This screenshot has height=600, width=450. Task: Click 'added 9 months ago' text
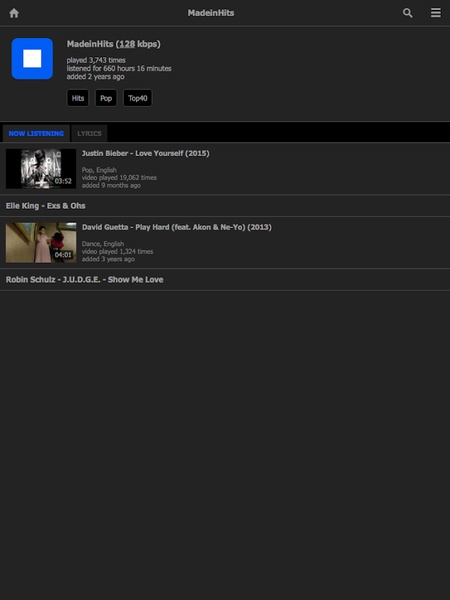pyautogui.click(x=111, y=185)
